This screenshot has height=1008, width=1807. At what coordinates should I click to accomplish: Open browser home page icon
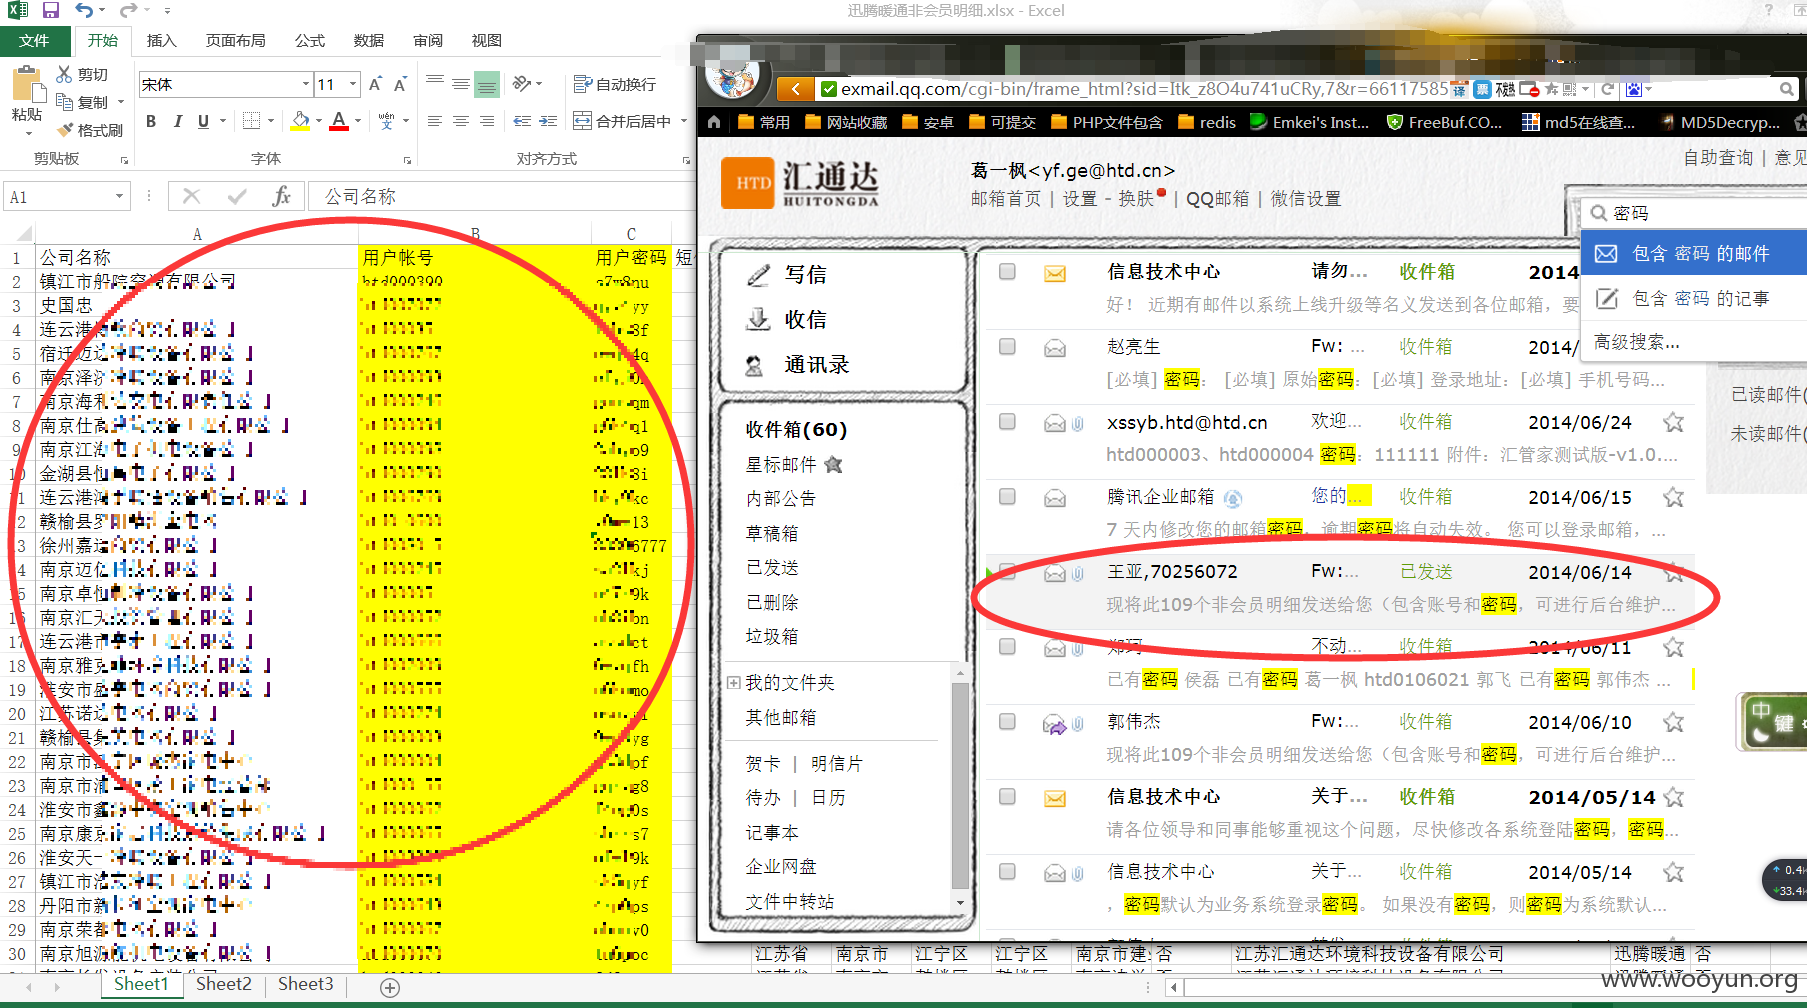tap(714, 122)
